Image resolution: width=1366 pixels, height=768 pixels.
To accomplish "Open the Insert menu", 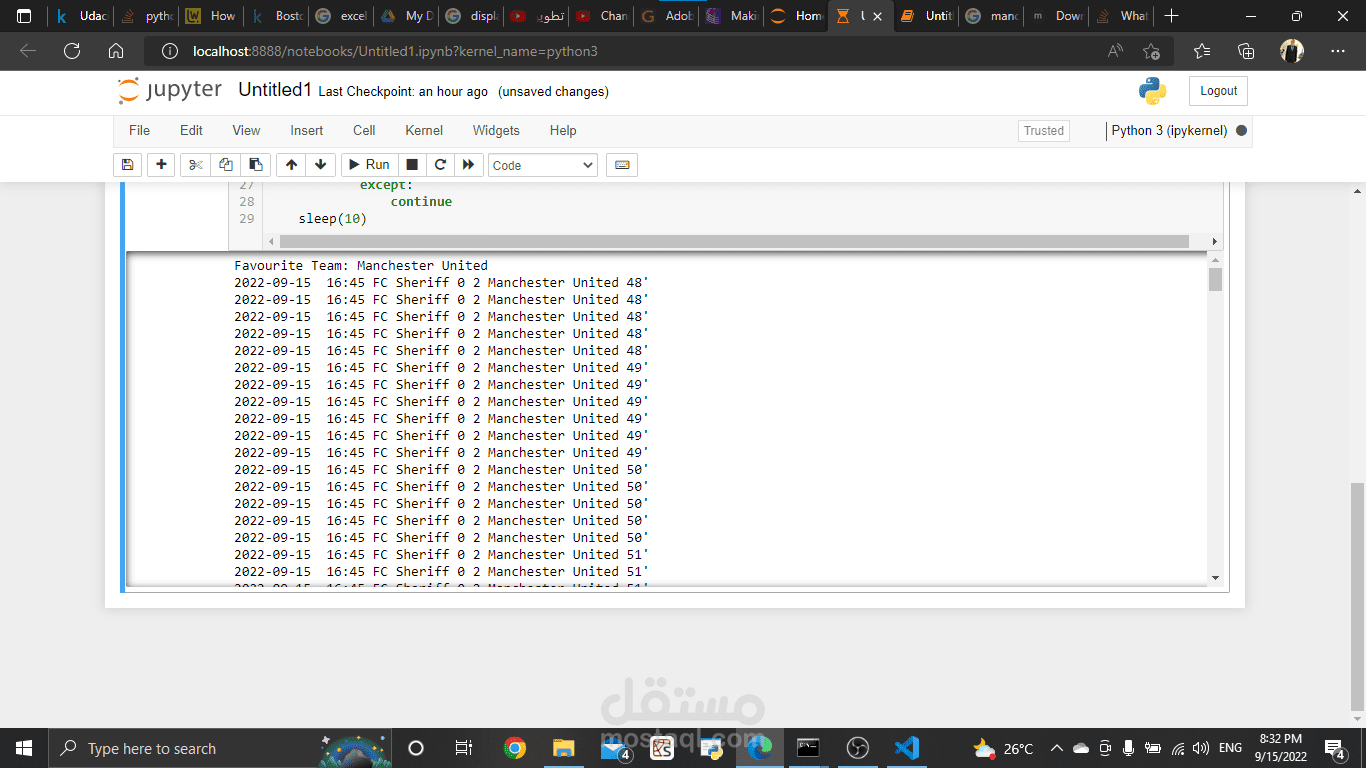I will (x=307, y=131).
